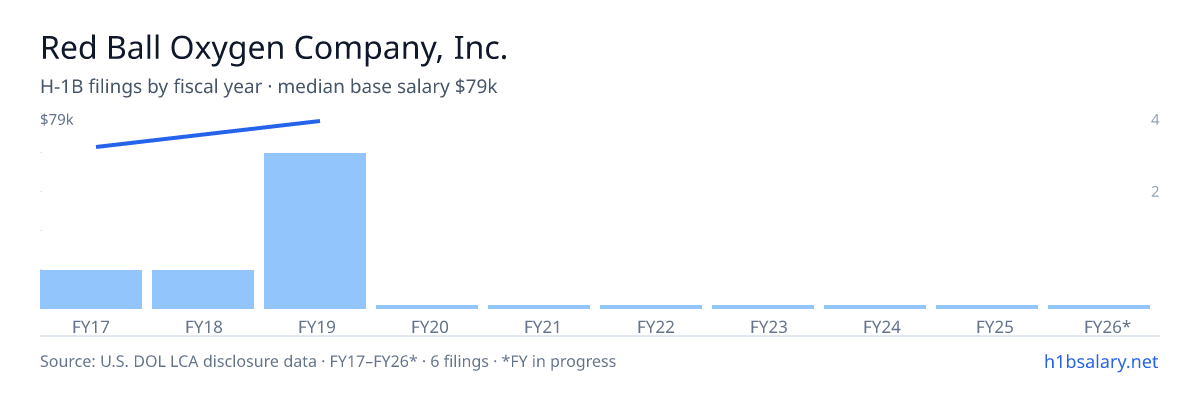Click the subtitle with median base salary
The height and width of the screenshot is (400, 1200).
pos(269,87)
